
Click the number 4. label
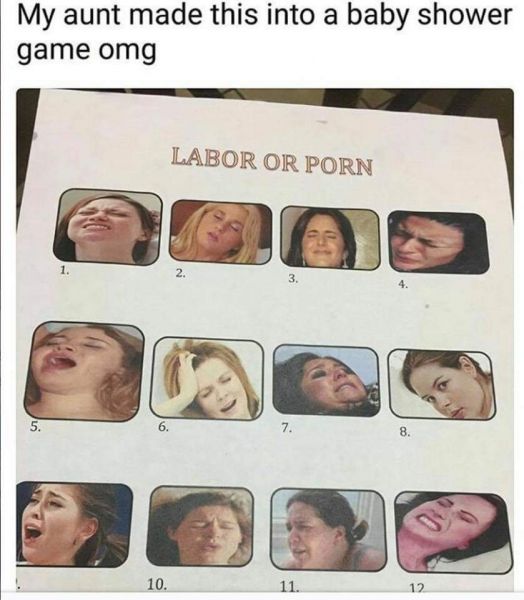(403, 284)
